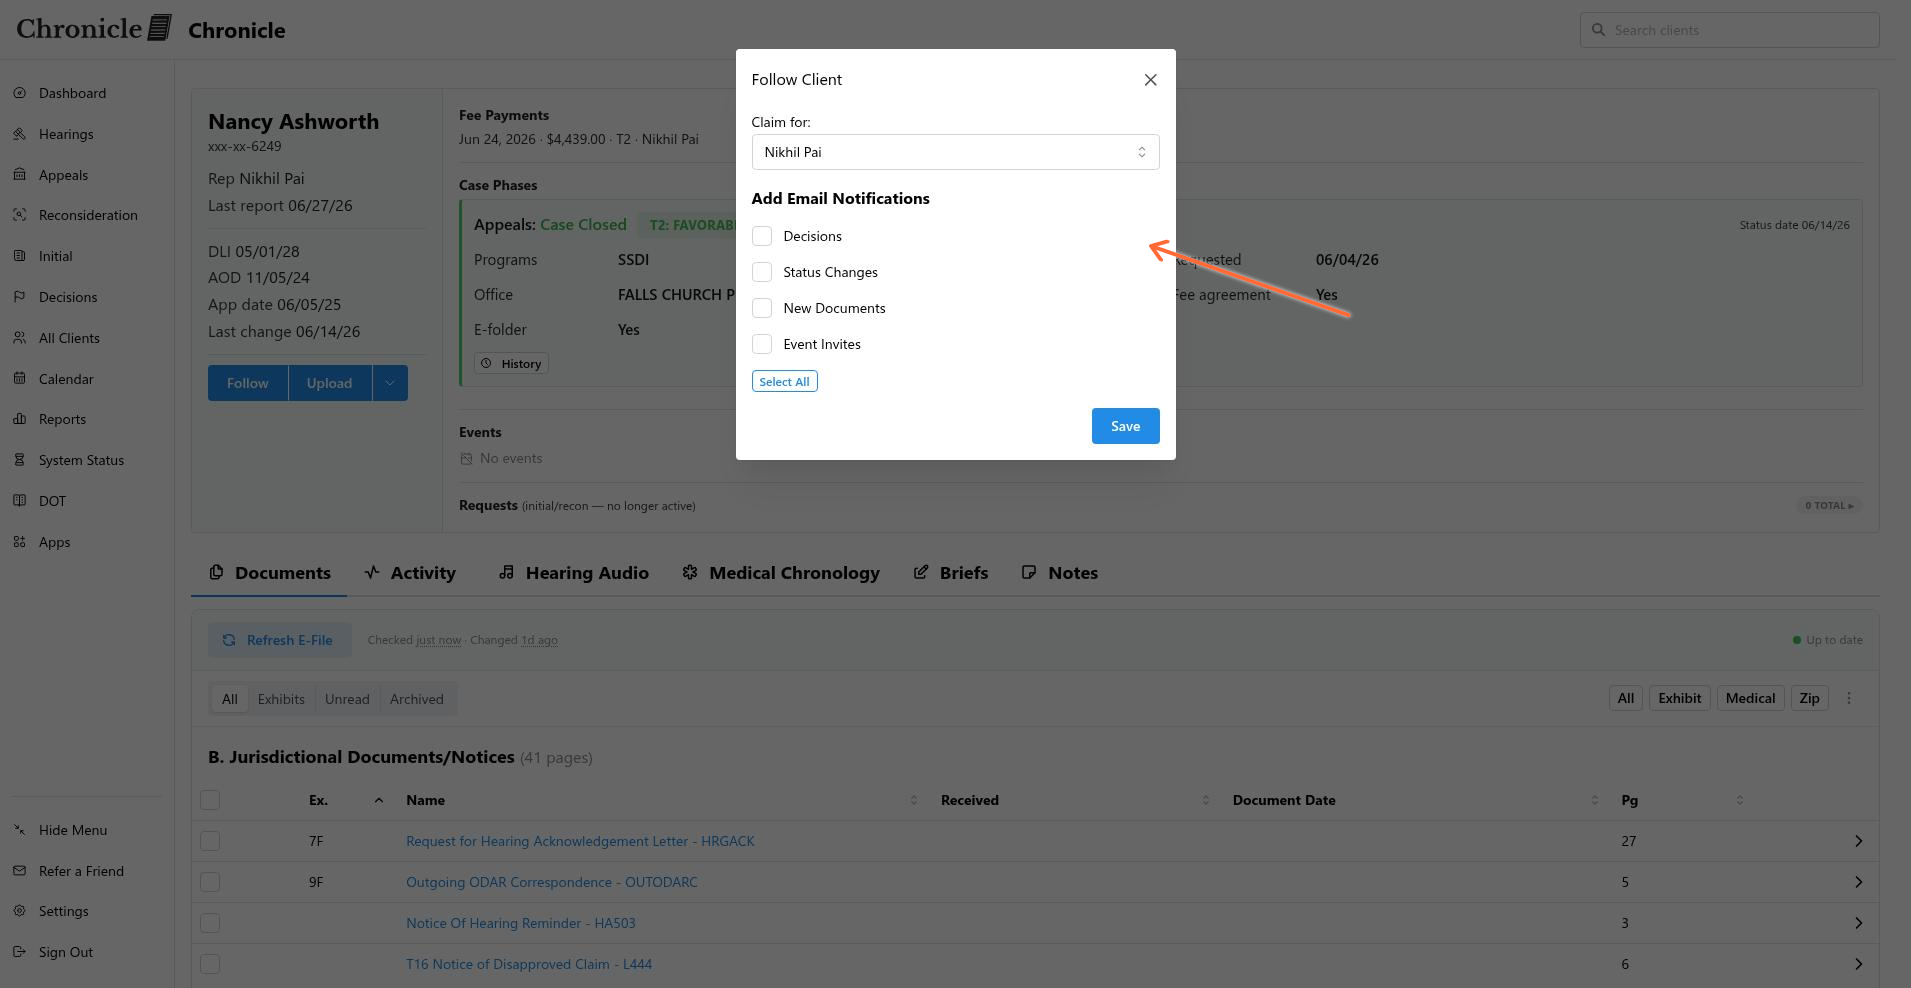Click the System Status icon
This screenshot has width=1911, height=988.
click(20, 460)
